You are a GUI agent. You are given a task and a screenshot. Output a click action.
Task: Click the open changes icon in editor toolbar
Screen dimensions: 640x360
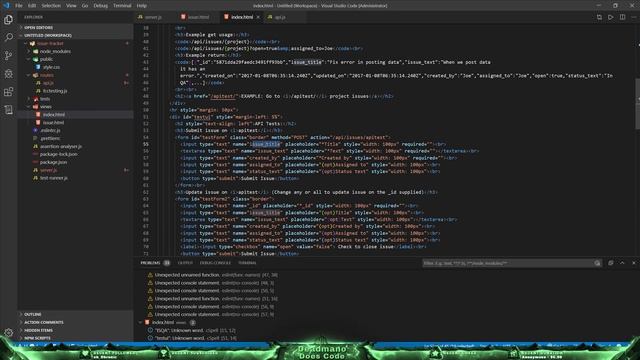[599, 17]
